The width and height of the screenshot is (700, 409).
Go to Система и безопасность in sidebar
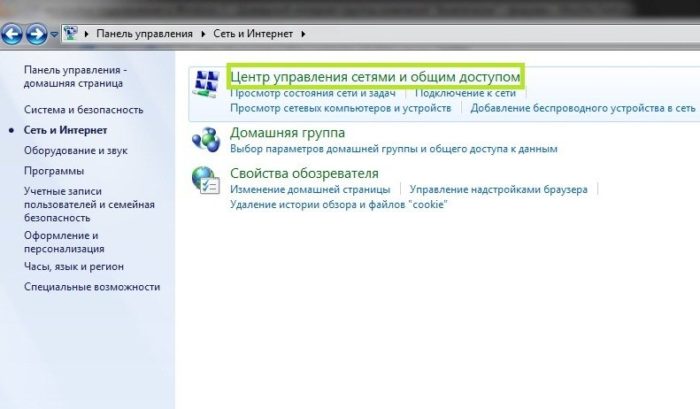pos(84,110)
